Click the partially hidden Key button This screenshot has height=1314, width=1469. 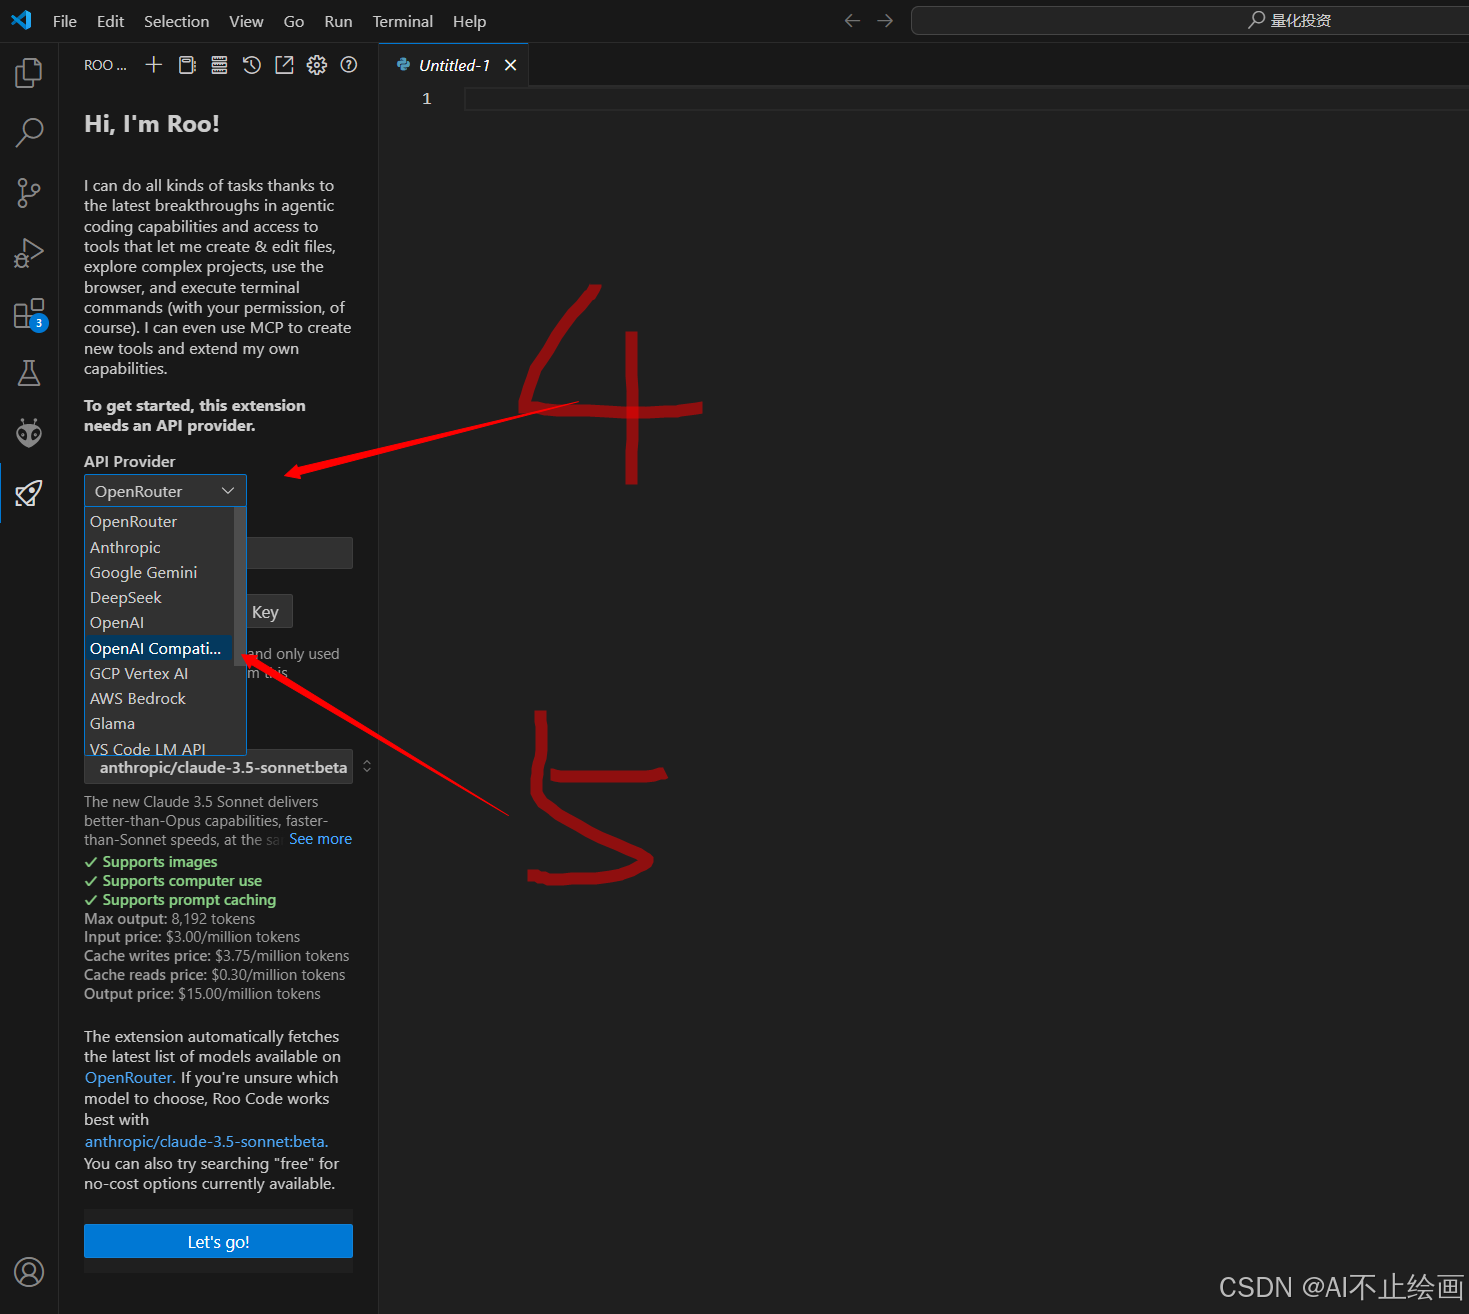pos(269,612)
